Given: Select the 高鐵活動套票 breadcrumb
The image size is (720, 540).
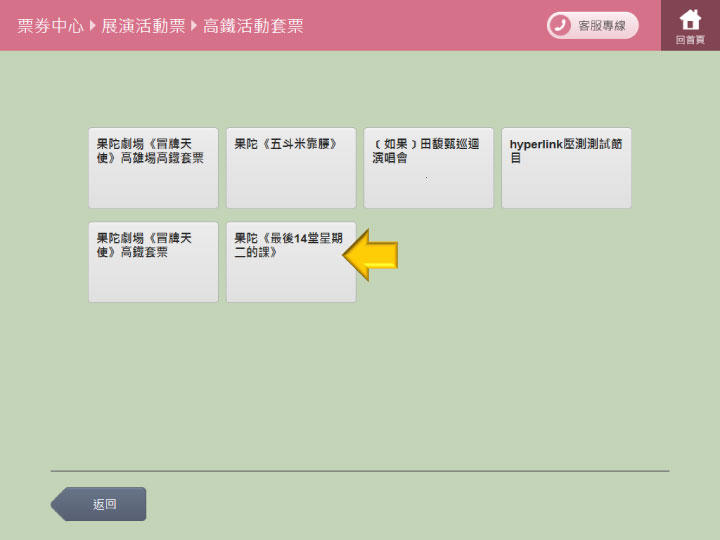Looking at the screenshot, I should click(253, 26).
